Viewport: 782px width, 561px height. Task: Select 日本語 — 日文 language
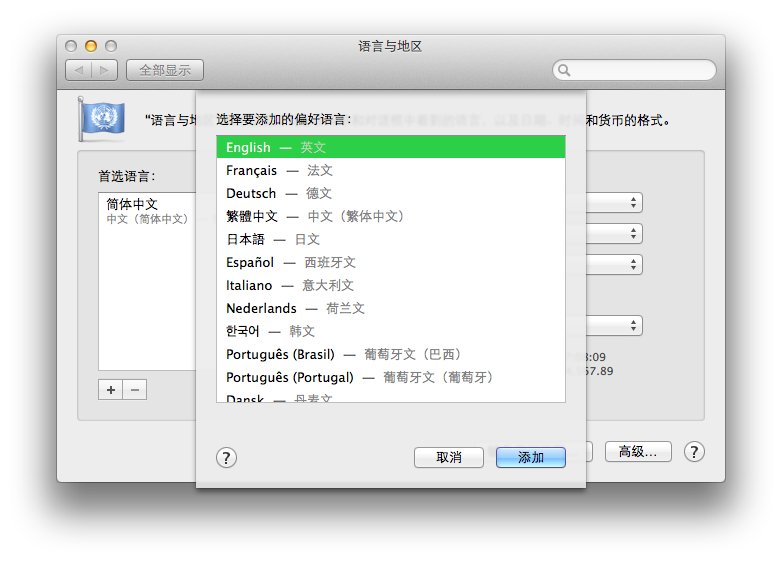391,239
